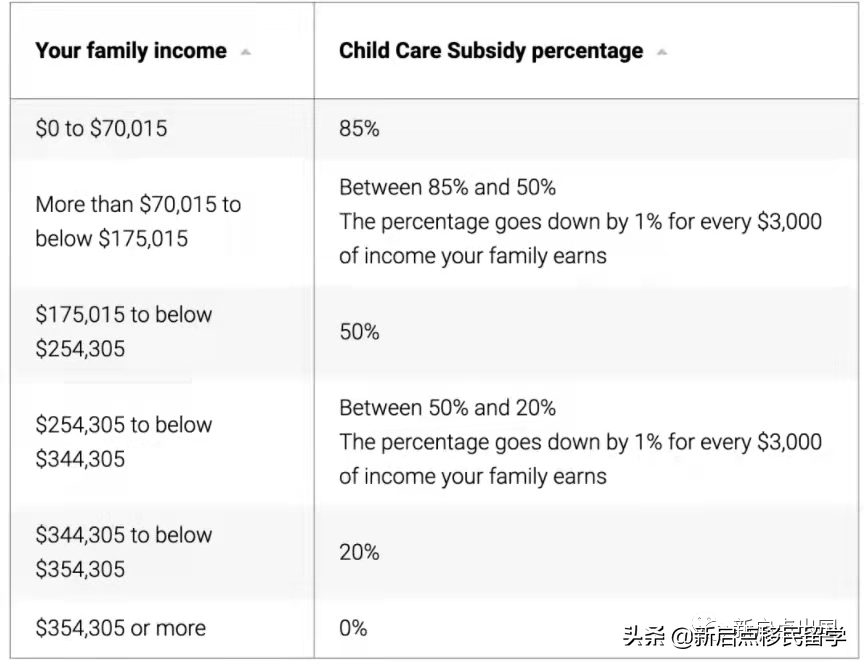Image resolution: width=865 pixels, height=666 pixels.
Task: Click the sort arrow beside Your family income
Action: pos(246,52)
